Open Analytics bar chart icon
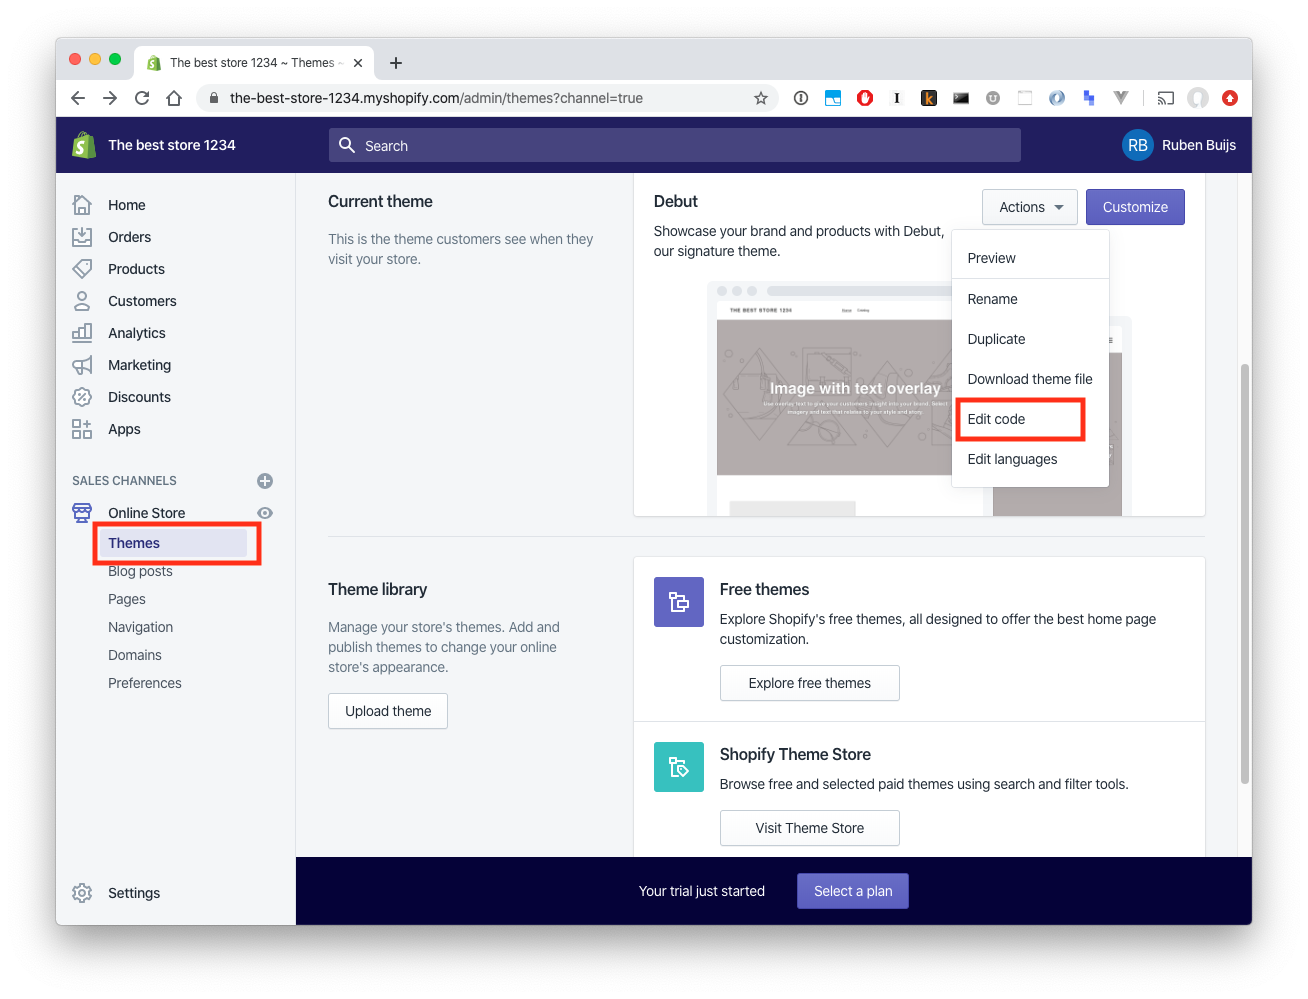Screen dimensions: 1308x999 pos(82,333)
